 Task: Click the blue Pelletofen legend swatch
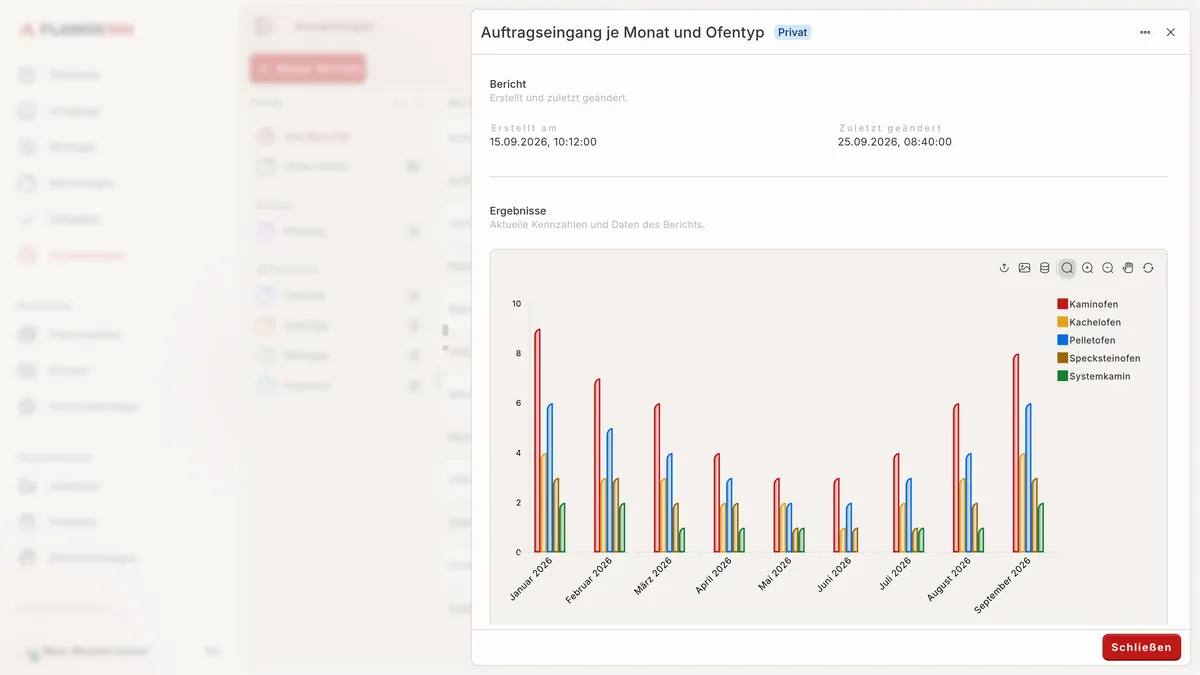1062,340
